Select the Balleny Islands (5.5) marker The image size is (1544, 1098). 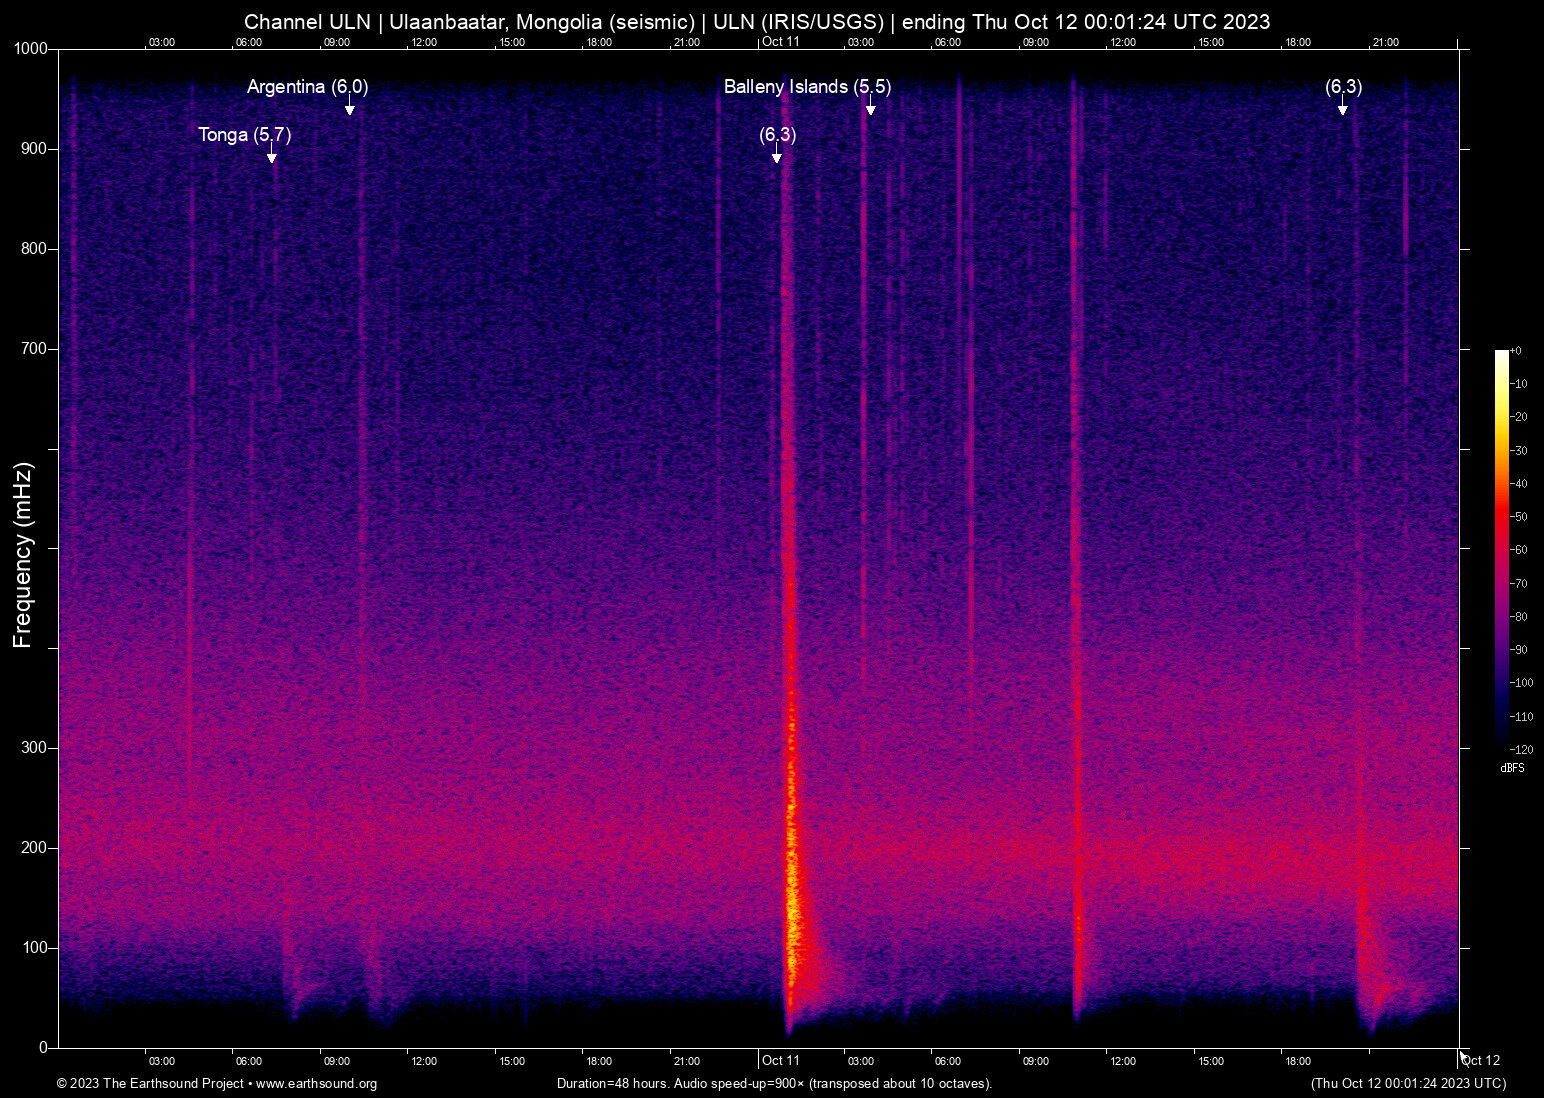point(806,87)
